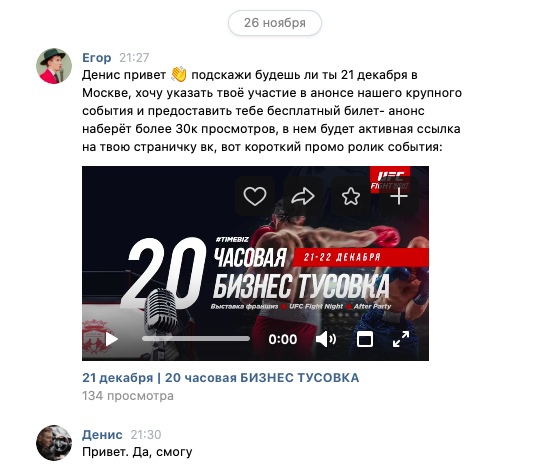Like the video with the heart icon
Image resolution: width=550 pixels, height=476 pixels.
[255, 196]
